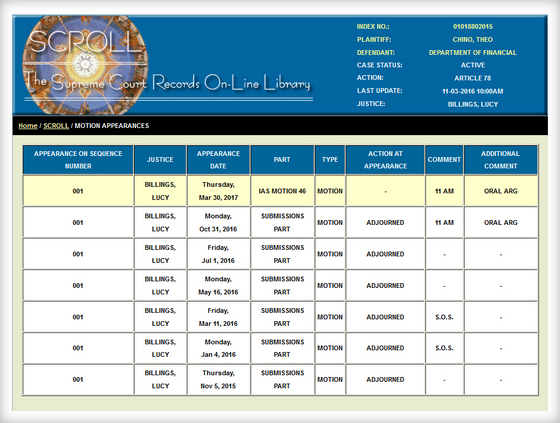Click the Friday, Jul 1, 2016 date cell
560x423 pixels.
tap(218, 254)
